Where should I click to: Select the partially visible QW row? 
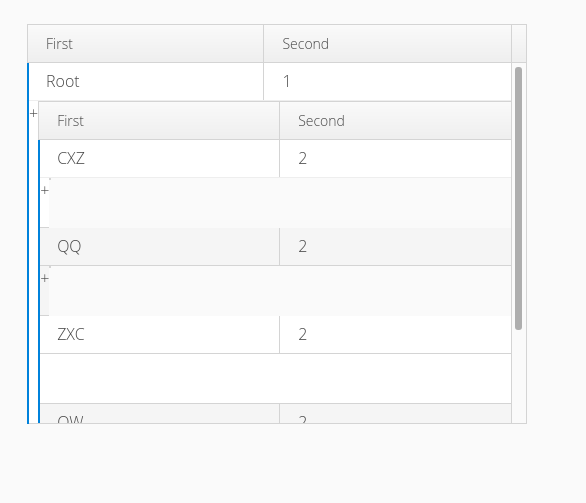pyautogui.click(x=275, y=414)
